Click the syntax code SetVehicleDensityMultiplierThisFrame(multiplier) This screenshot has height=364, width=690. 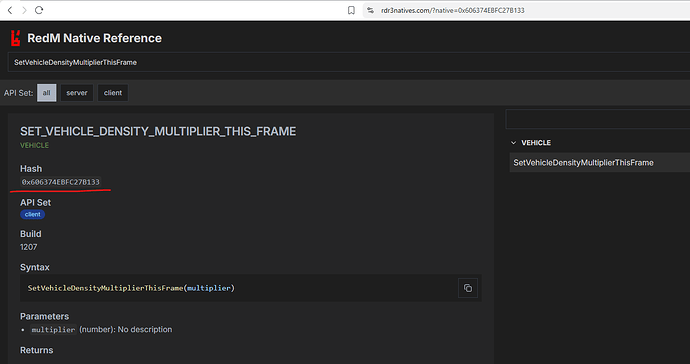tap(131, 288)
